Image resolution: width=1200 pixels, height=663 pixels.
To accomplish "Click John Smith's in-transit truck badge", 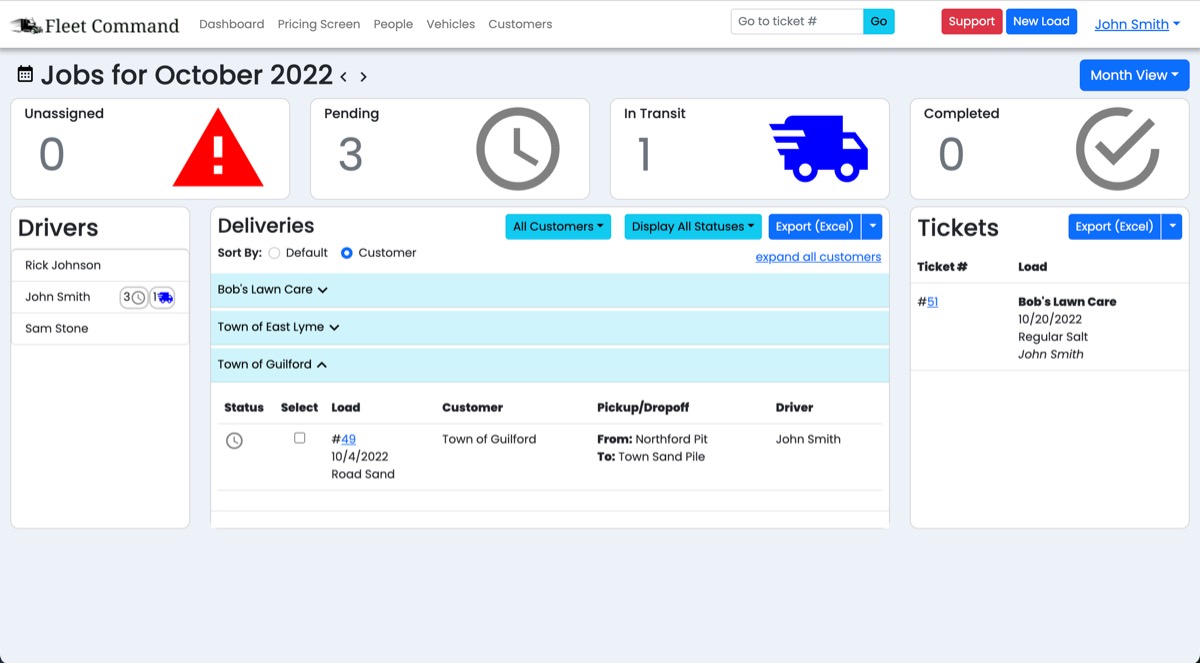I will coord(162,297).
